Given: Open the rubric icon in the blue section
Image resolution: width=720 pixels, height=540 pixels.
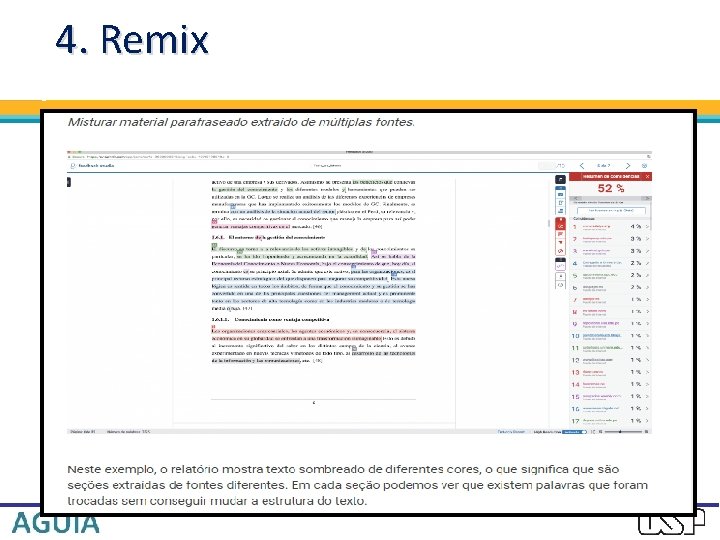Looking at the screenshot, I should click(560, 211).
